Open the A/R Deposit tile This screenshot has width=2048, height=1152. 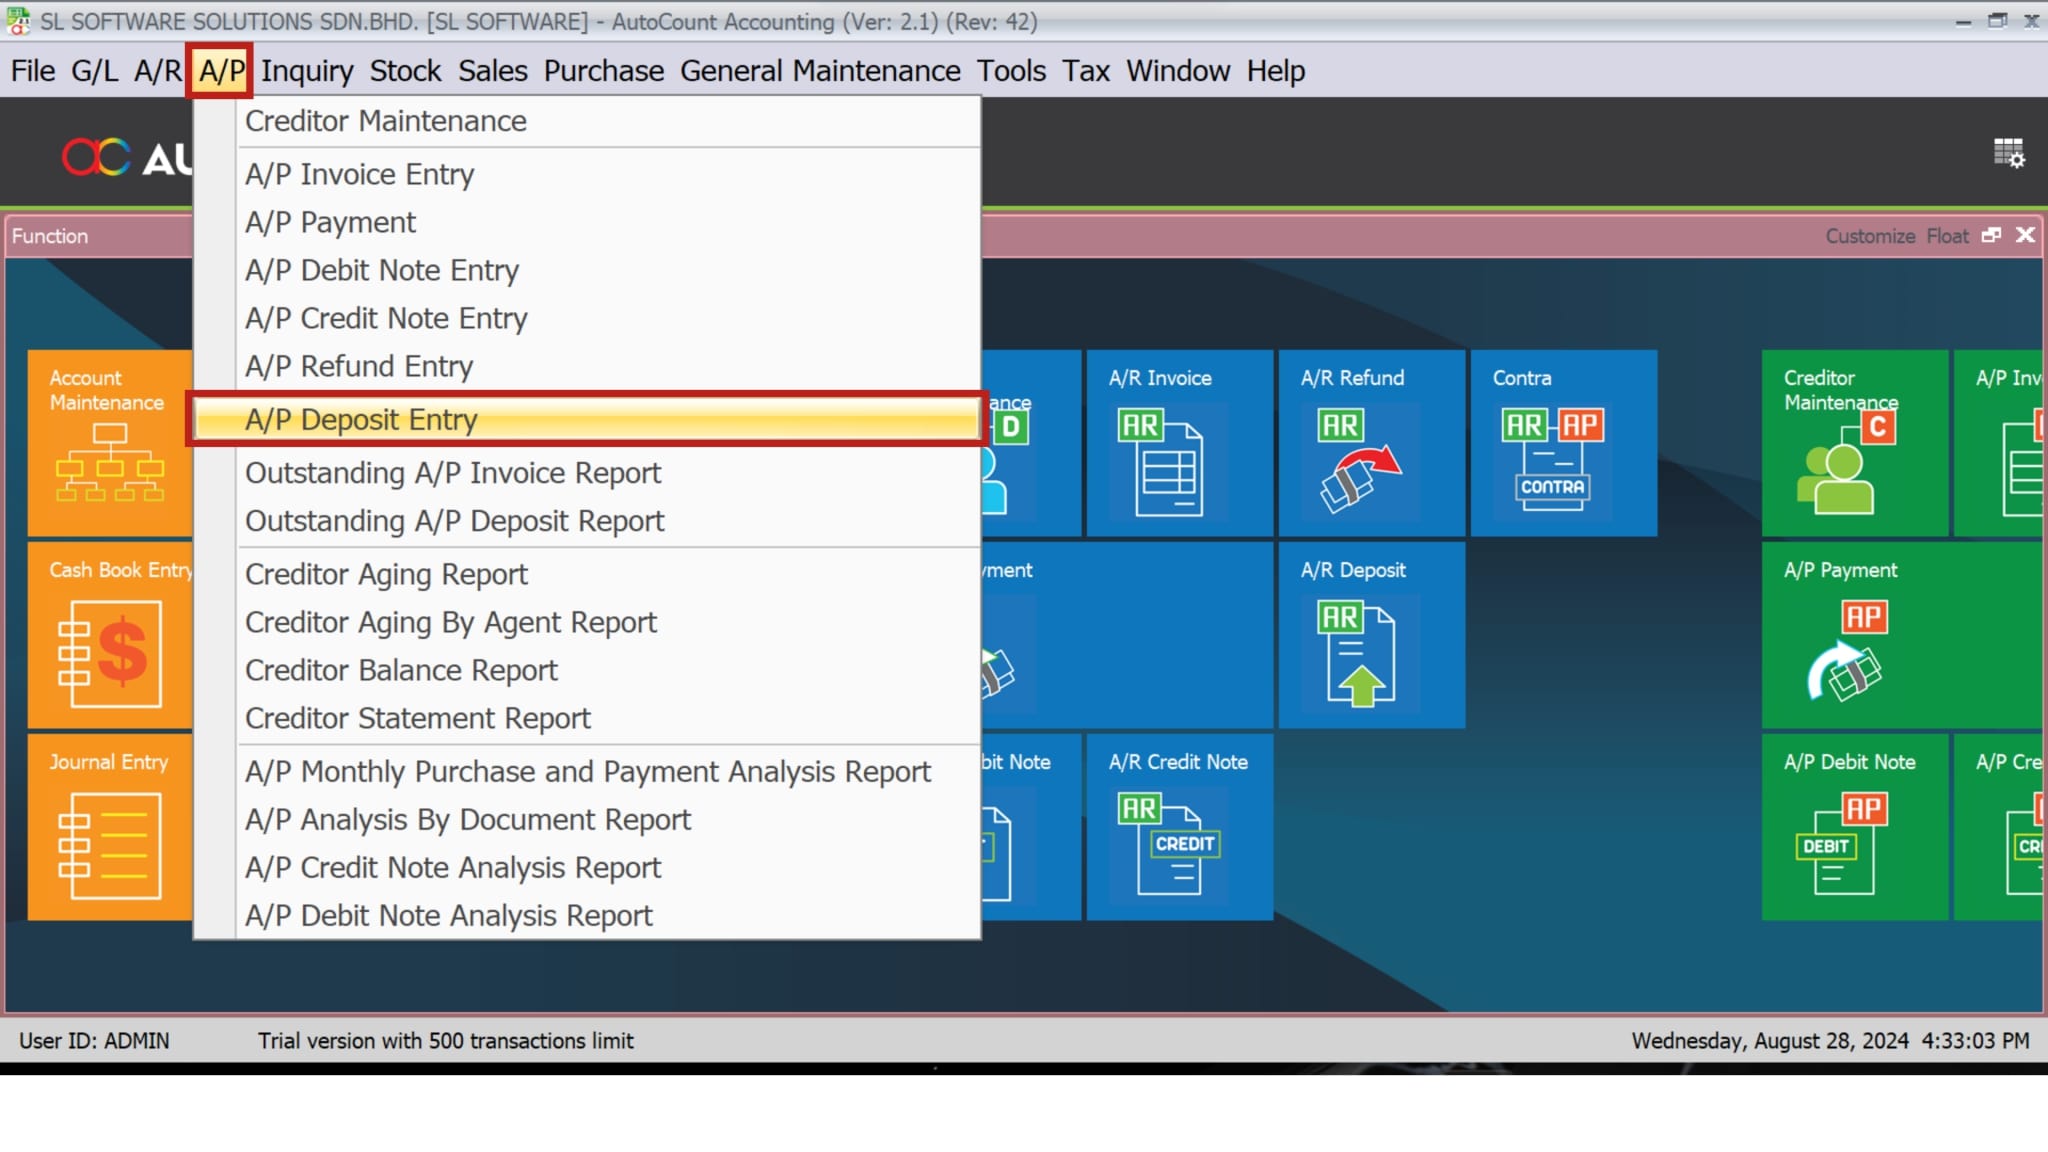[1371, 634]
